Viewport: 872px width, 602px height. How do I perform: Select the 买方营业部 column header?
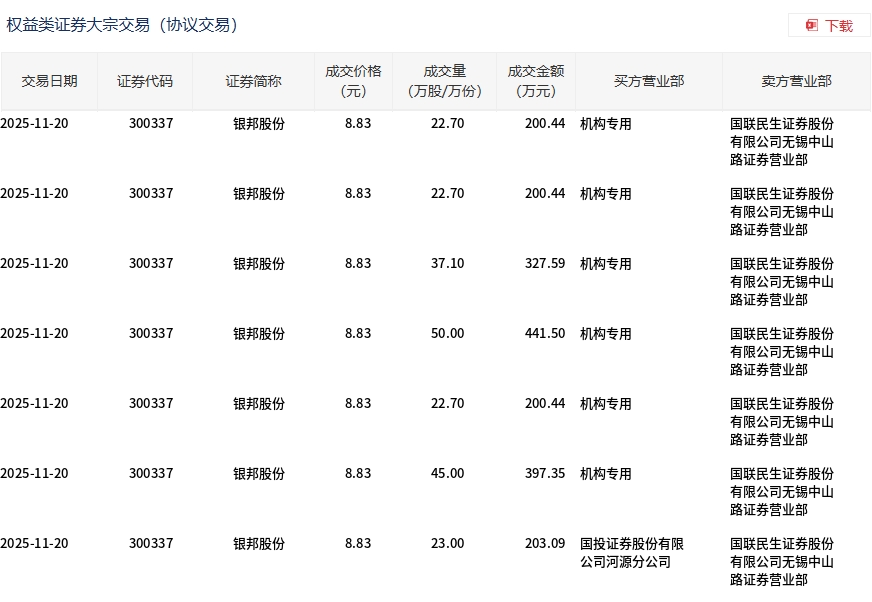point(649,82)
